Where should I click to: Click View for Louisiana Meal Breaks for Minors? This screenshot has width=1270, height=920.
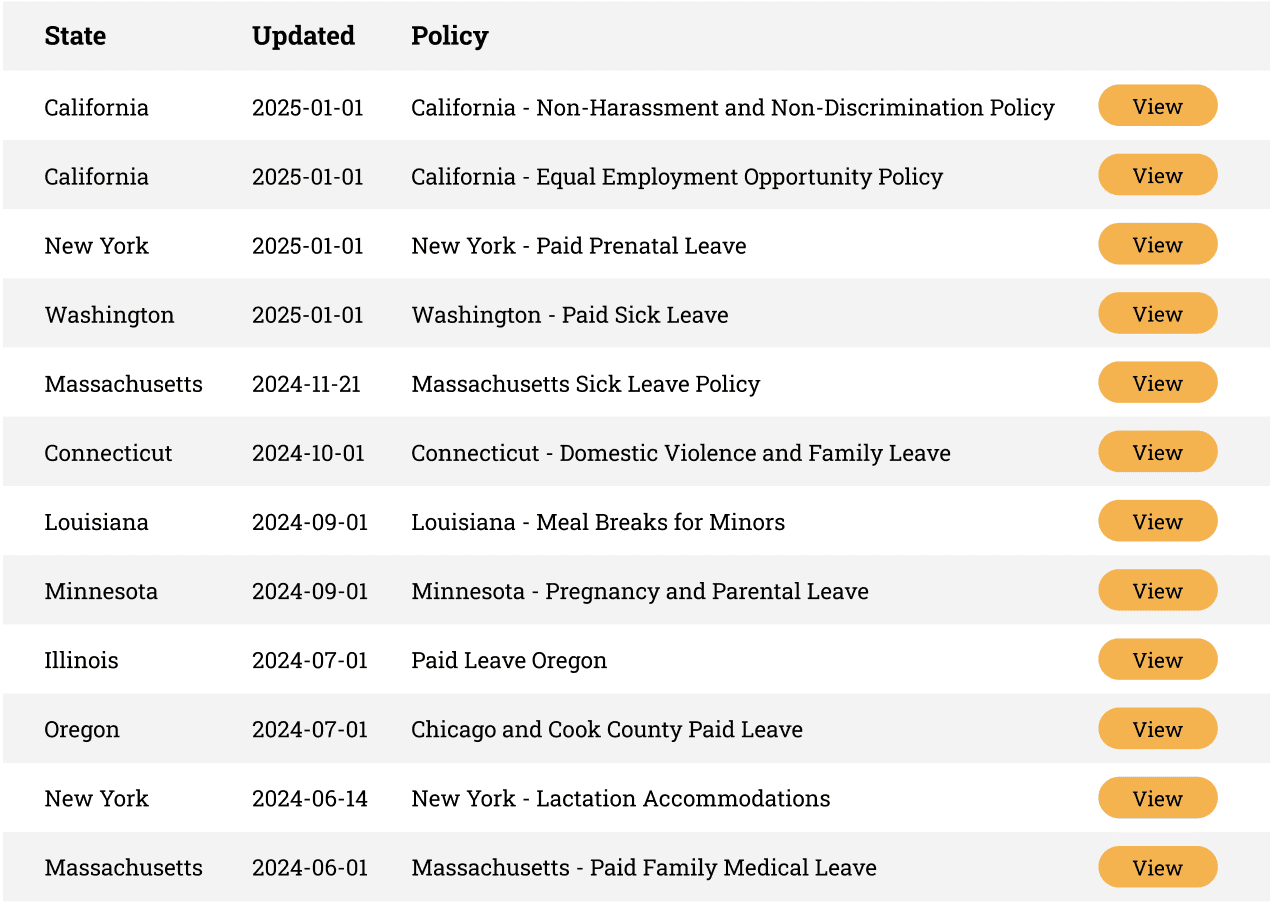(x=1157, y=521)
